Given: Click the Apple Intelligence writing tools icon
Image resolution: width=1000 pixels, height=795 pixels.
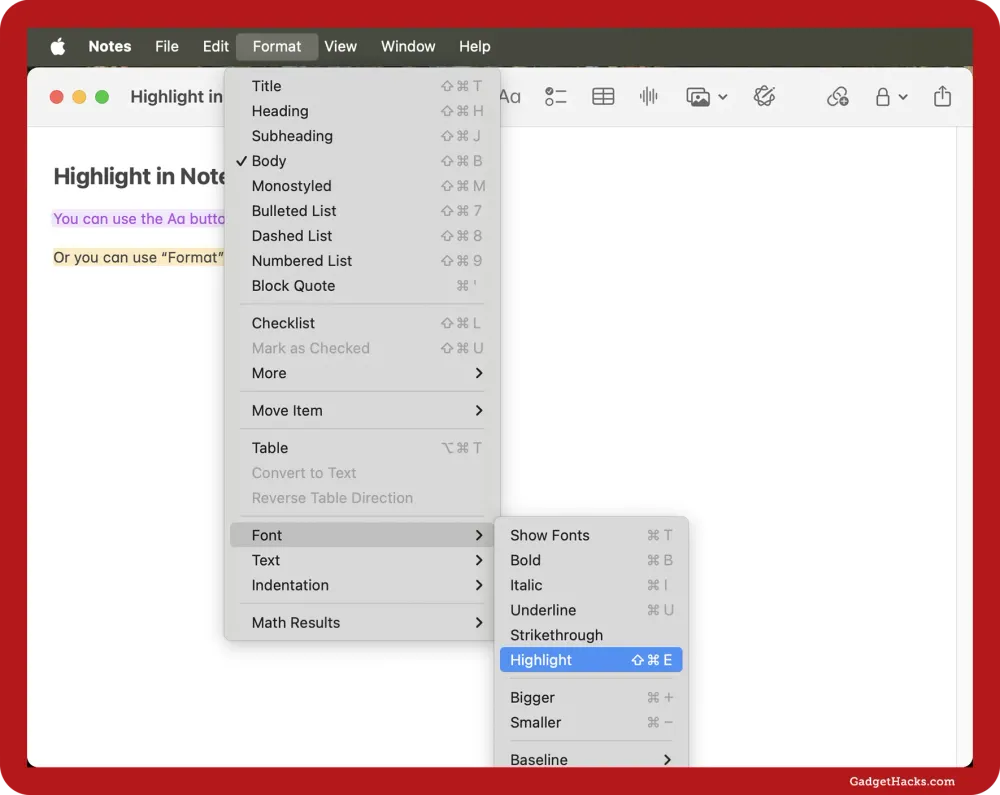Looking at the screenshot, I should 764,97.
